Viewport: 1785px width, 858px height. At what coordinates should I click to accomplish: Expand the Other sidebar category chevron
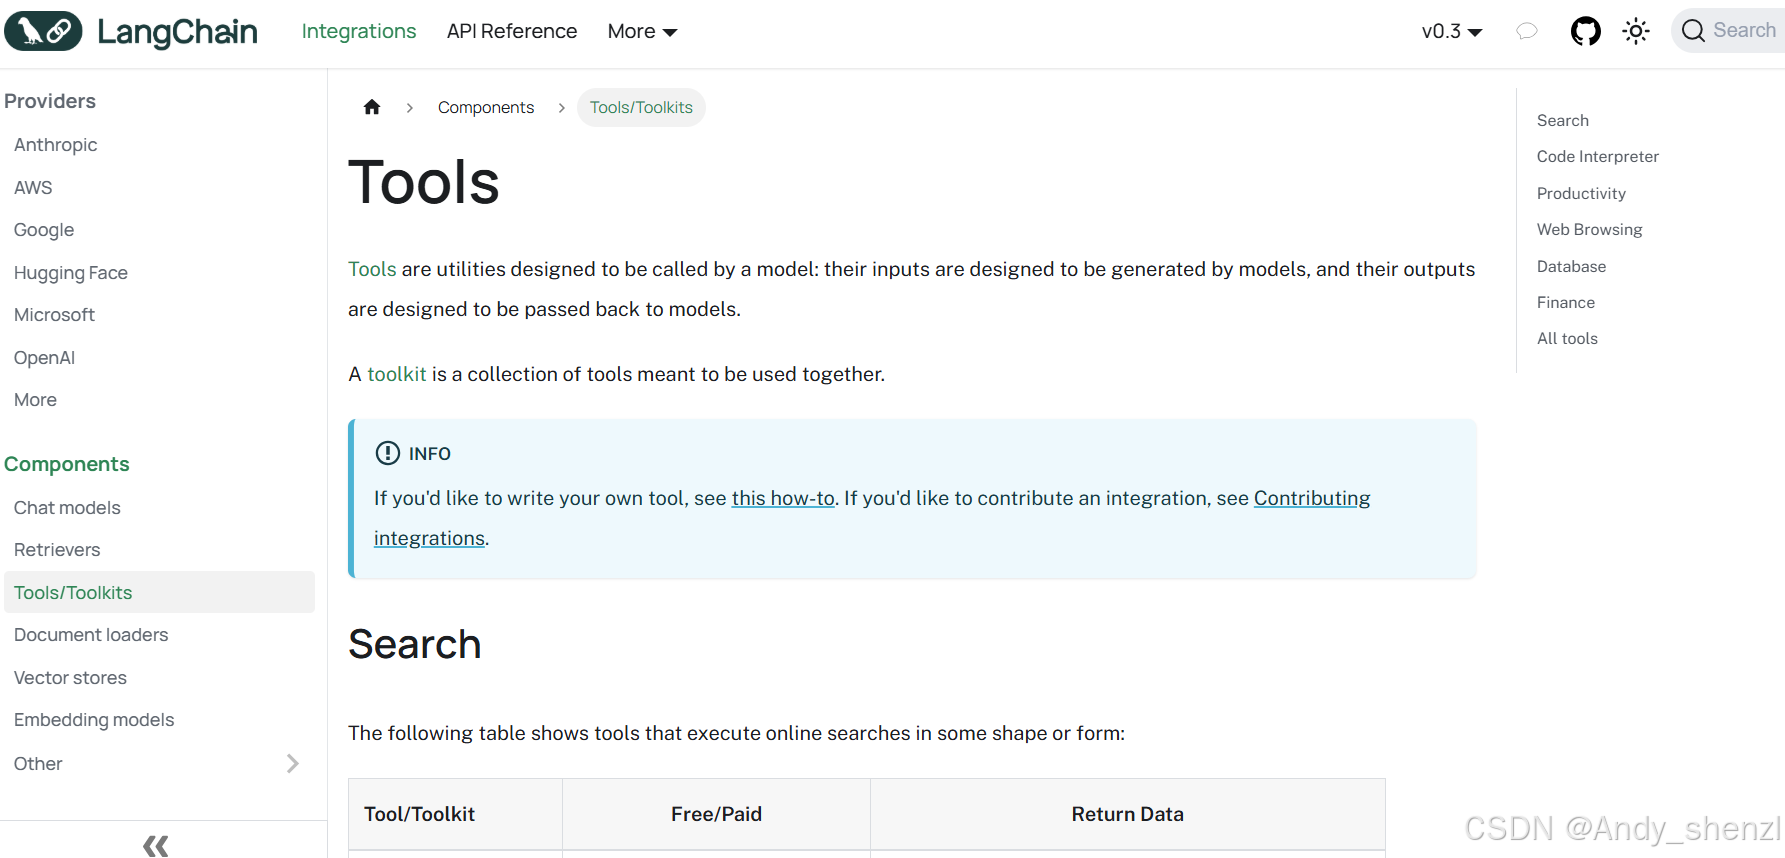pyautogui.click(x=292, y=763)
